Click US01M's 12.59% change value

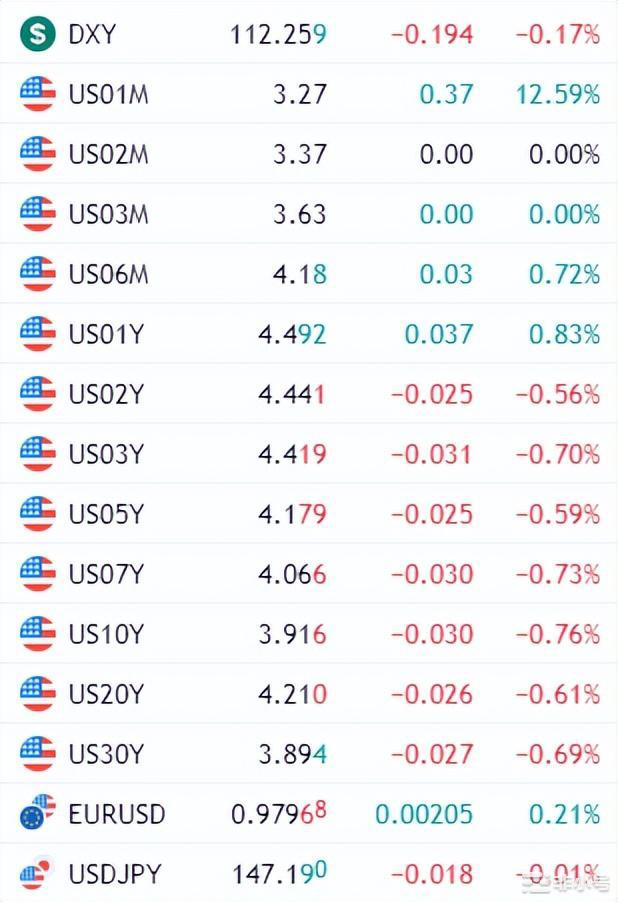[x=558, y=95]
